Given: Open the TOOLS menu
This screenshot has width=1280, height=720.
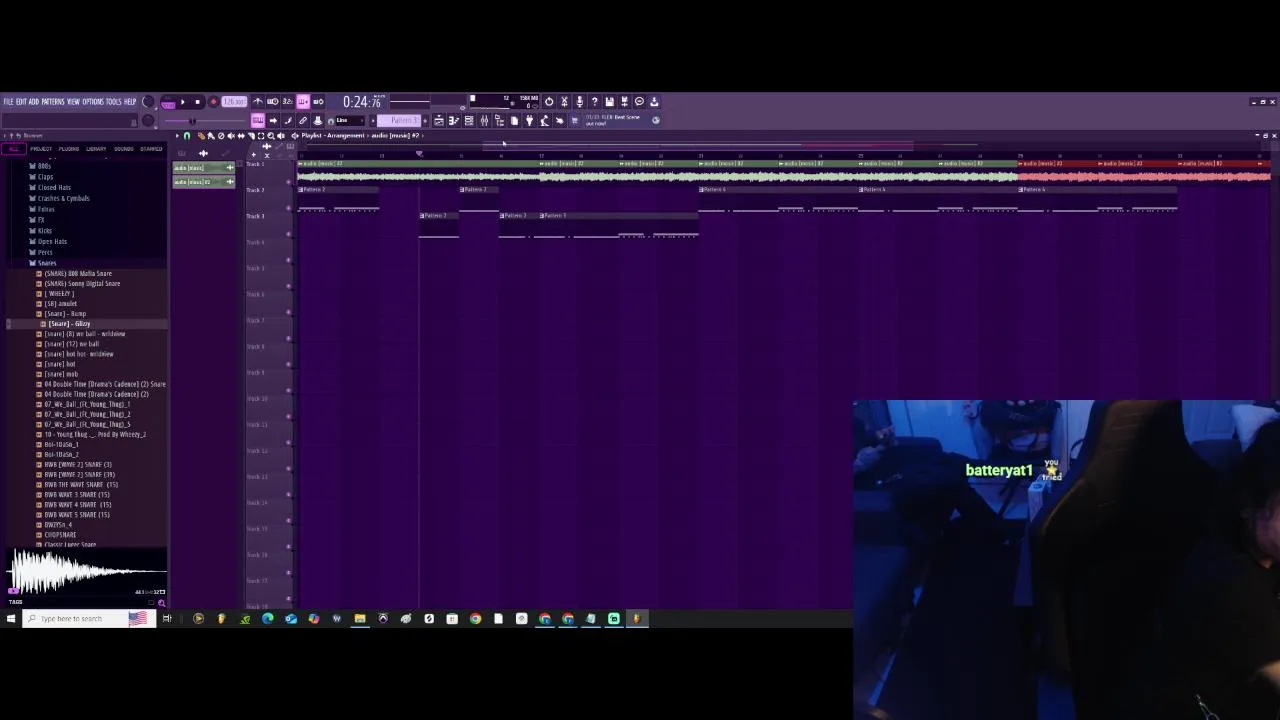Looking at the screenshot, I should coord(113,102).
